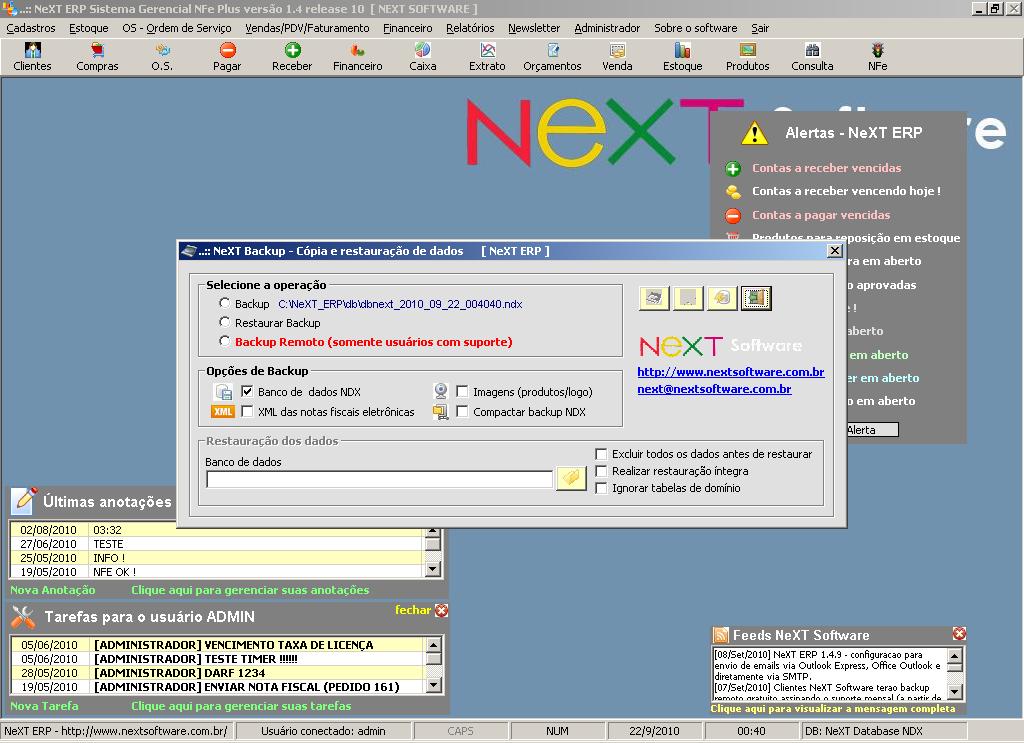Screen dimensions: 1024x743
Task: Open the Clientes toolbar icon
Action: [x=31, y=57]
